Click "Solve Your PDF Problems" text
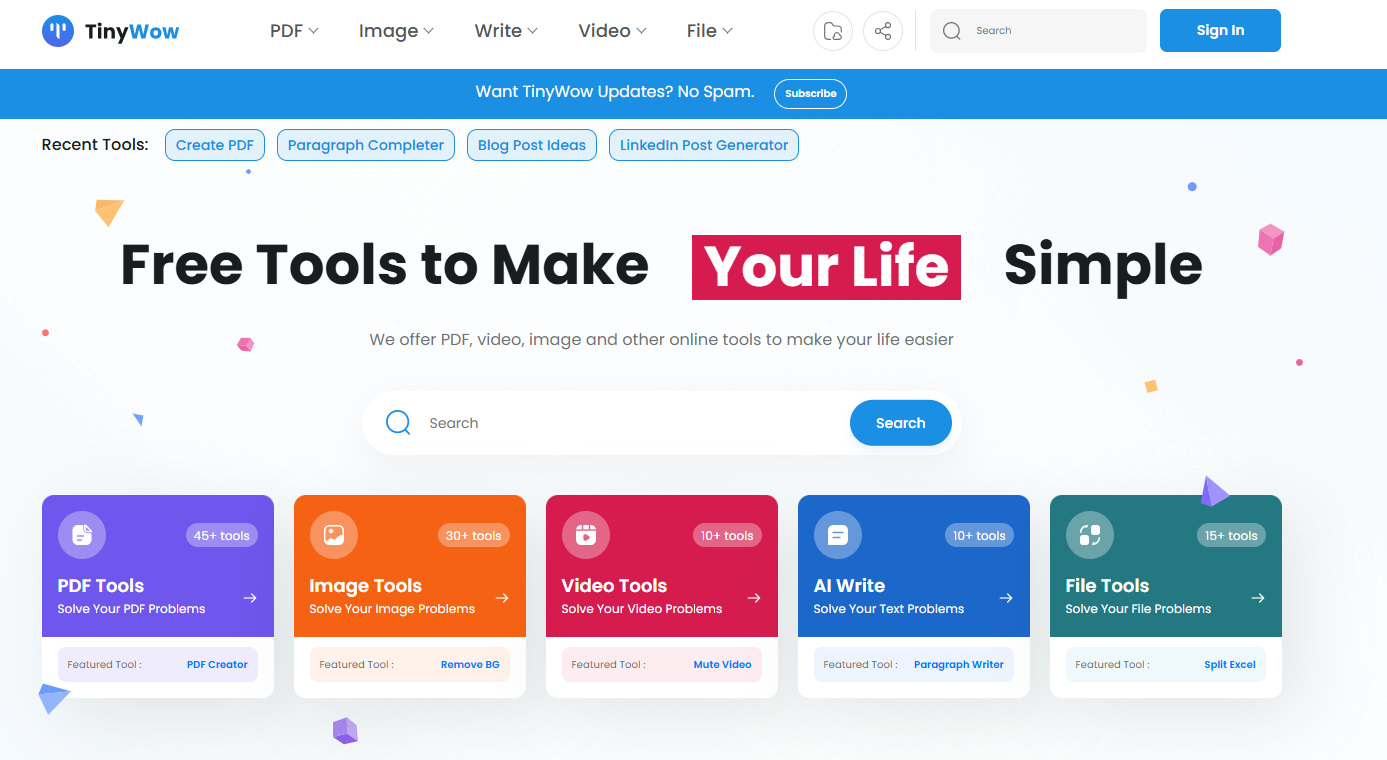 (x=131, y=609)
